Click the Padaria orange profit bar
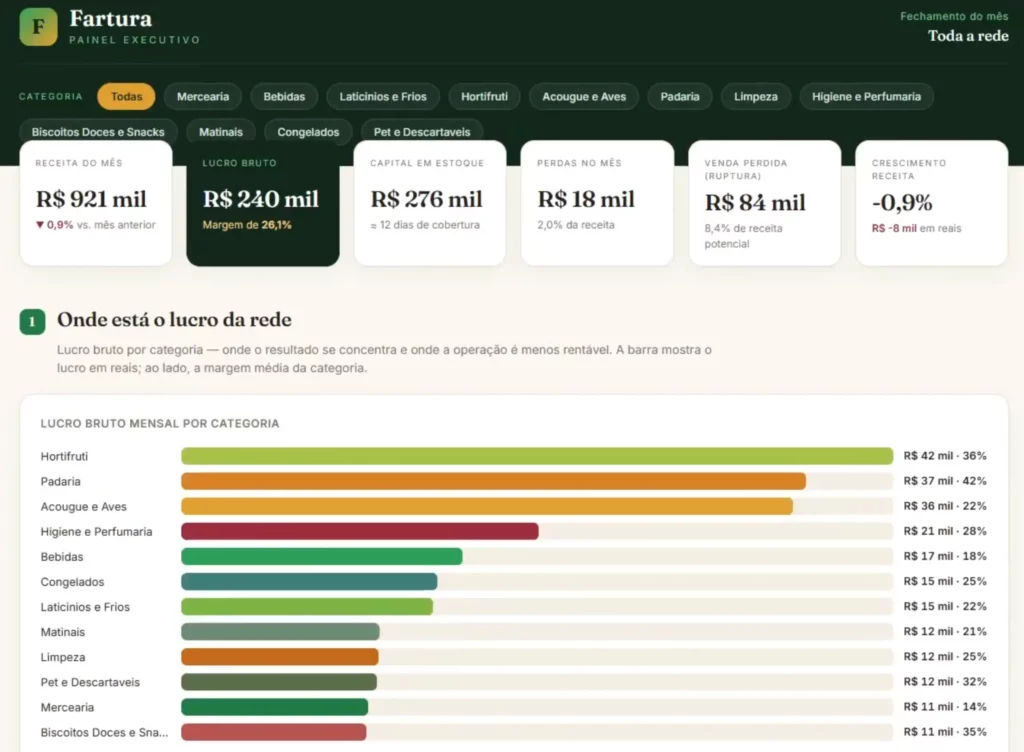 [493, 481]
